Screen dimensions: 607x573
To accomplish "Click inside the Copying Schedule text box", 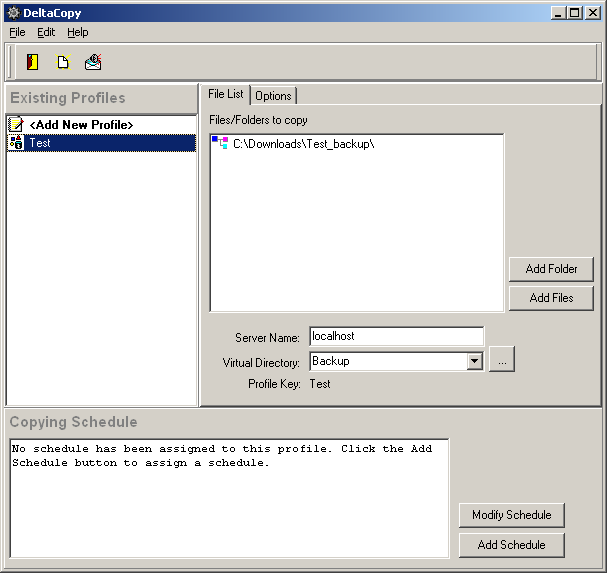I will click(229, 498).
